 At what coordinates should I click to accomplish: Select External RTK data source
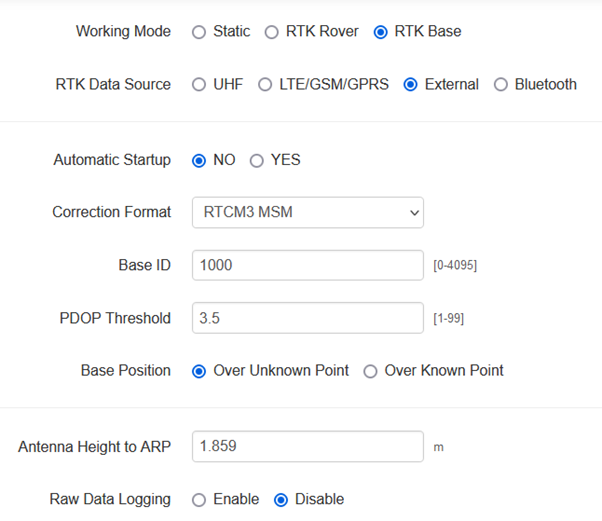tap(410, 85)
